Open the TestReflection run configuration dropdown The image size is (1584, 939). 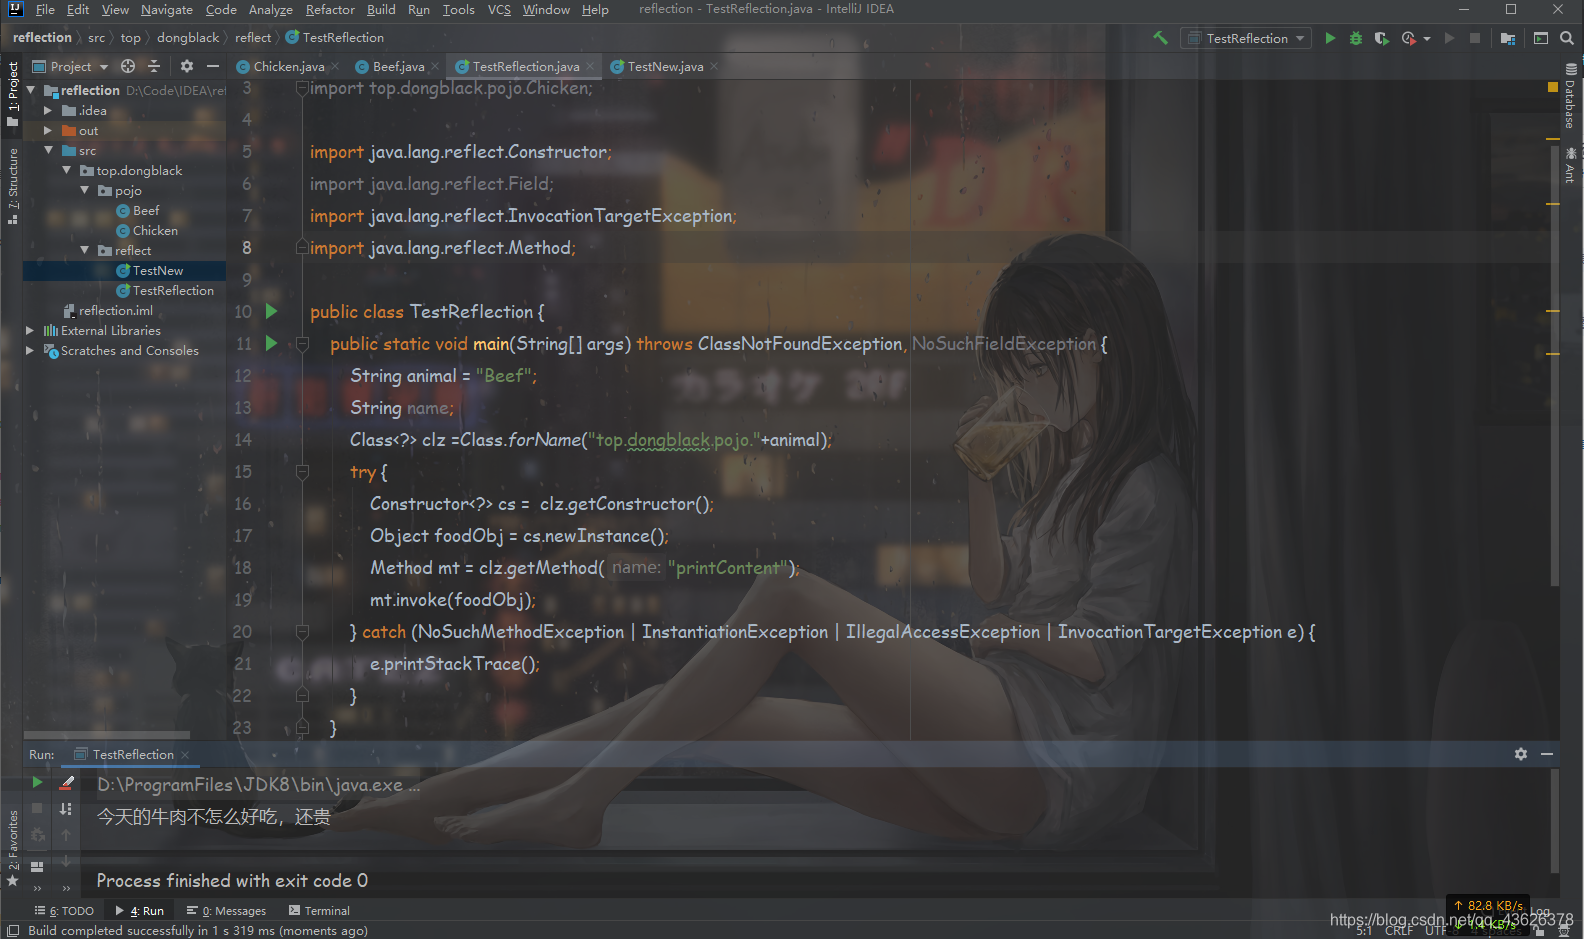(x=1246, y=38)
